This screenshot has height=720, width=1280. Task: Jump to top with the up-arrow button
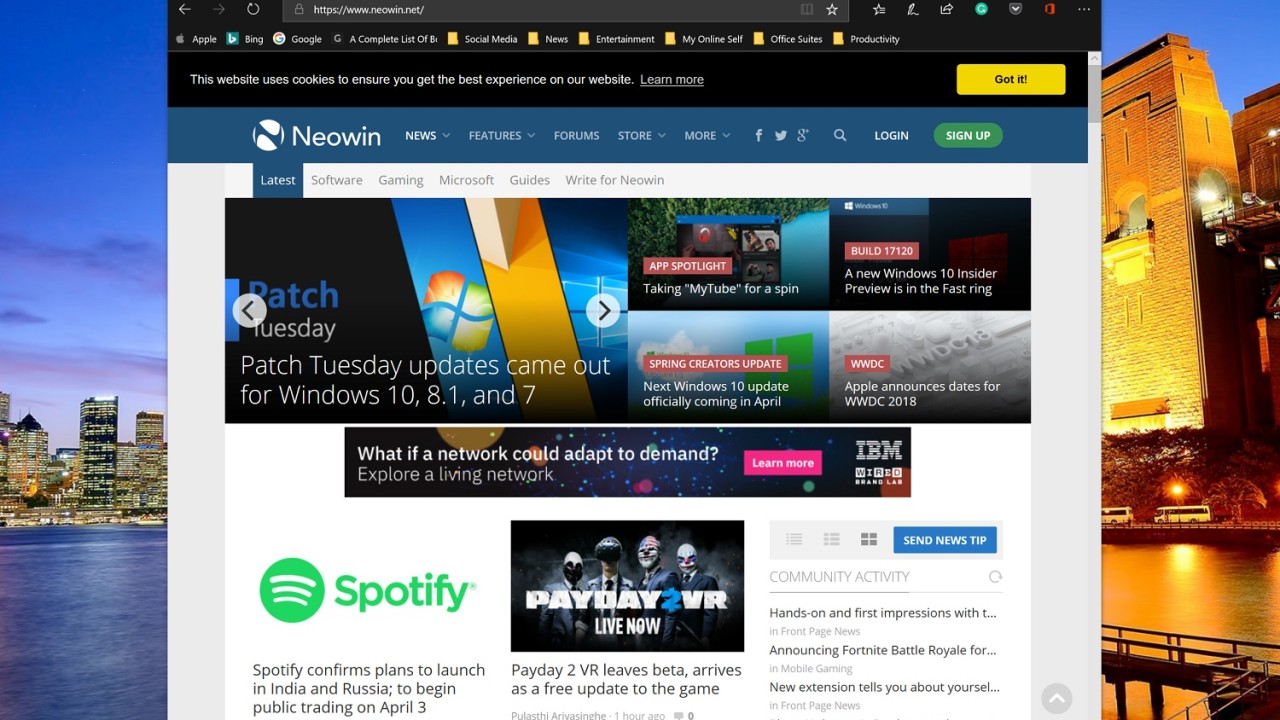pyautogui.click(x=1056, y=698)
